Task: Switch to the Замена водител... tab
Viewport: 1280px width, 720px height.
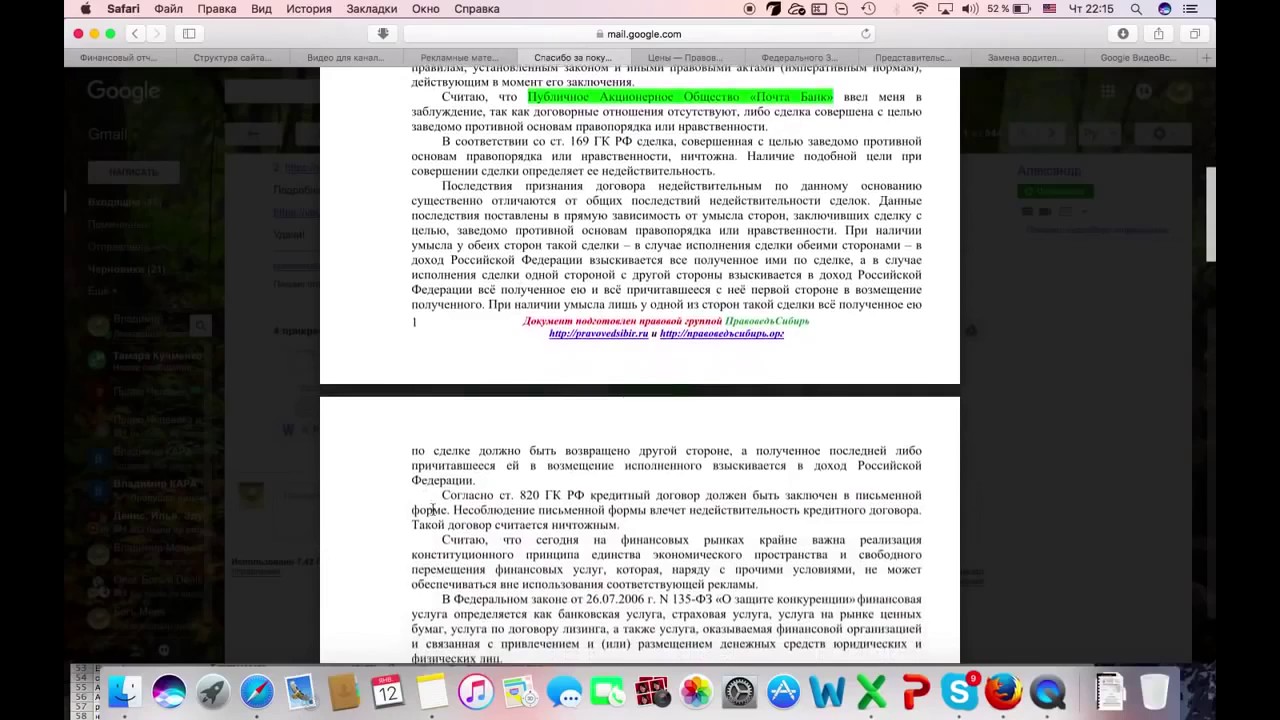Action: [x=1025, y=58]
